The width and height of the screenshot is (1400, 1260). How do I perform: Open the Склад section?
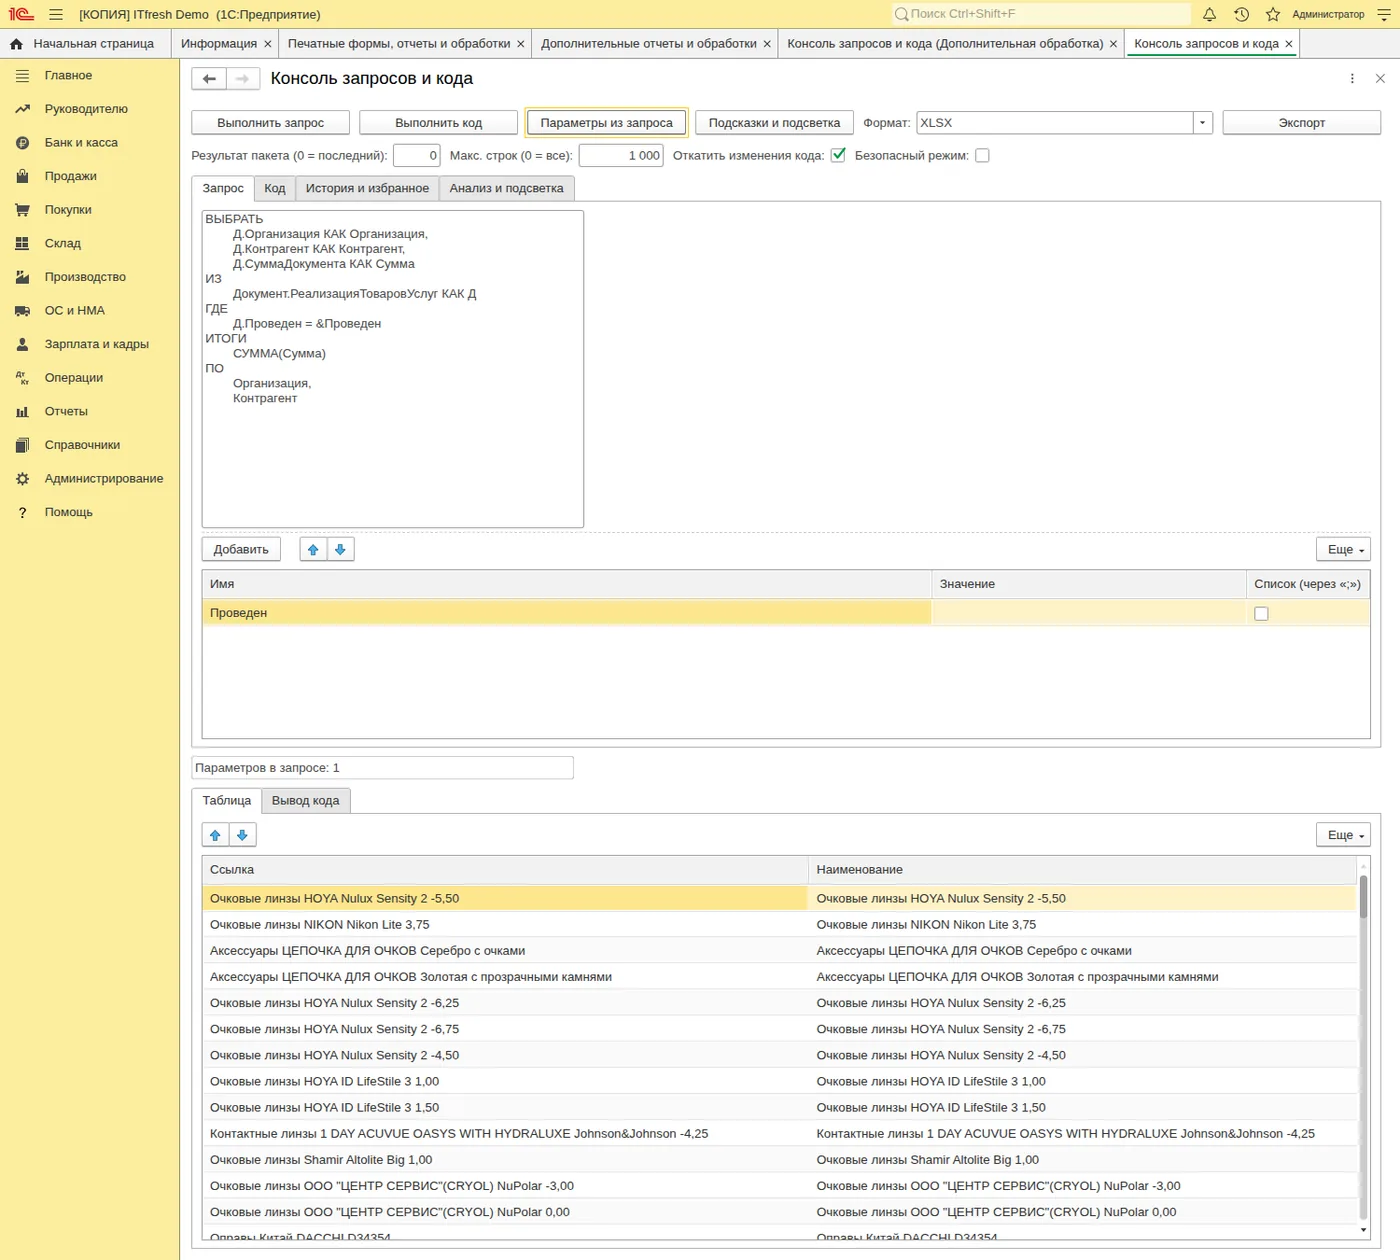coord(62,243)
